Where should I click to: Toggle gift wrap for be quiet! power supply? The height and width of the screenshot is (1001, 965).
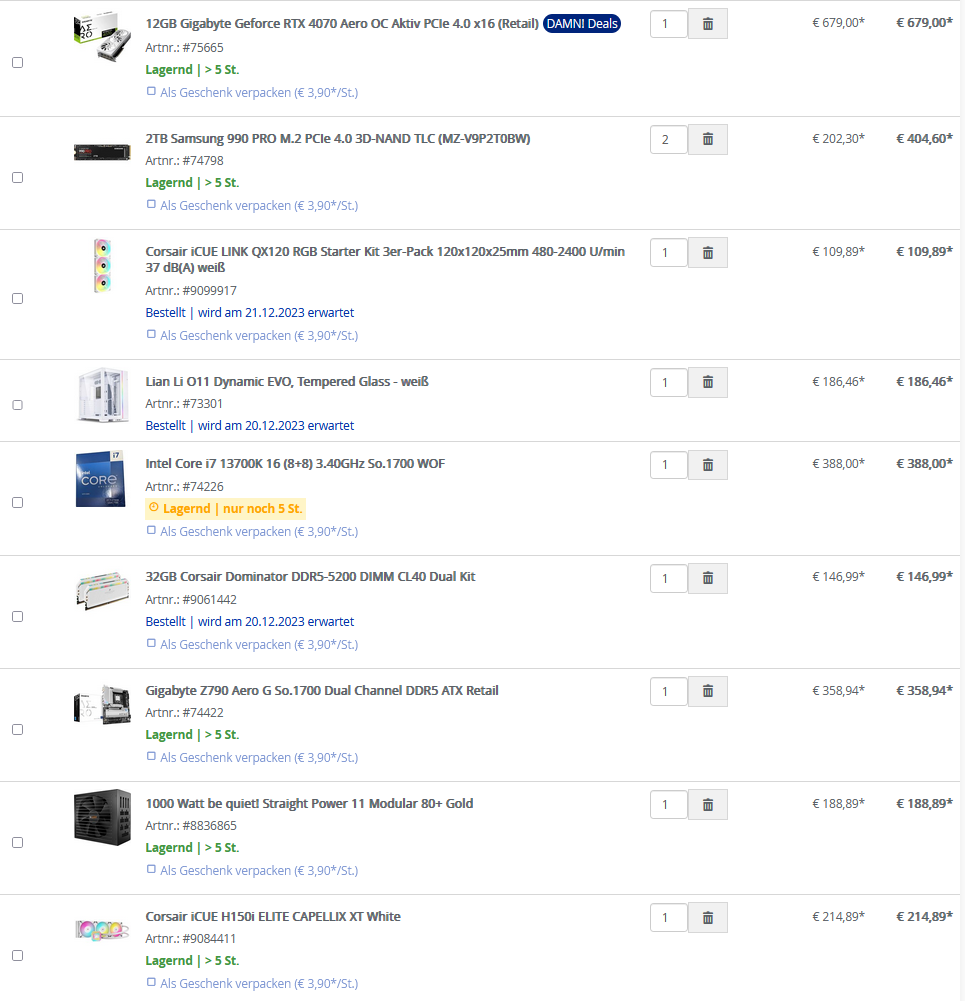pos(151,869)
